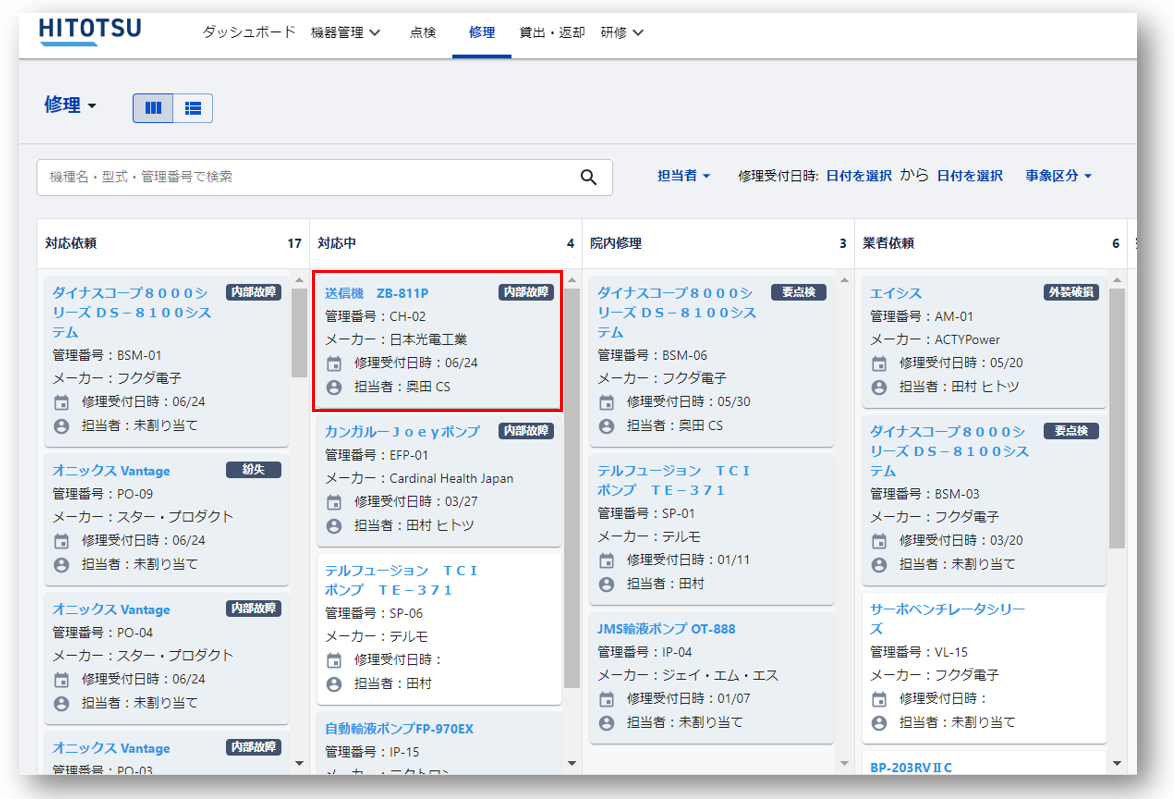Click calendar icon on VL-15 card
This screenshot has width=1174, height=799.
pos(879,699)
